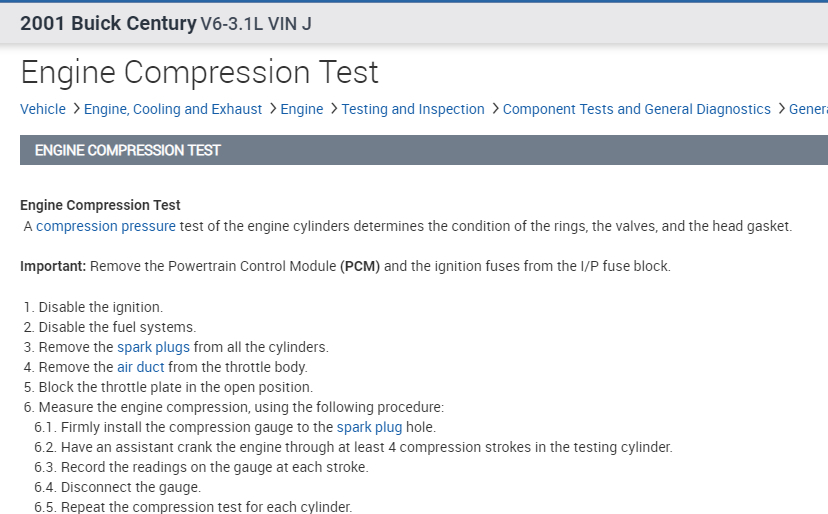Screen dimensions: 828x514
Task: Open the Testing and Inspection breadcrumb
Action: point(413,109)
